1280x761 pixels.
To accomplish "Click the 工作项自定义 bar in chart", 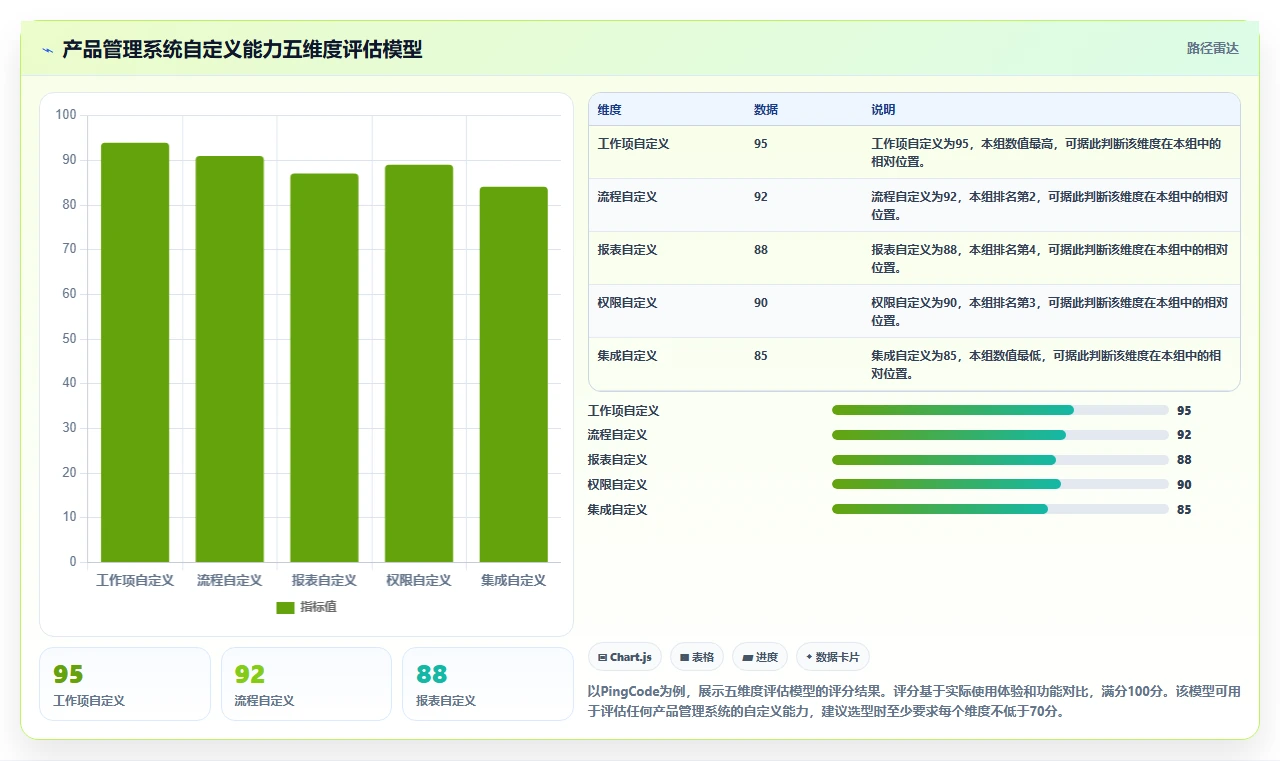I will tap(135, 352).
